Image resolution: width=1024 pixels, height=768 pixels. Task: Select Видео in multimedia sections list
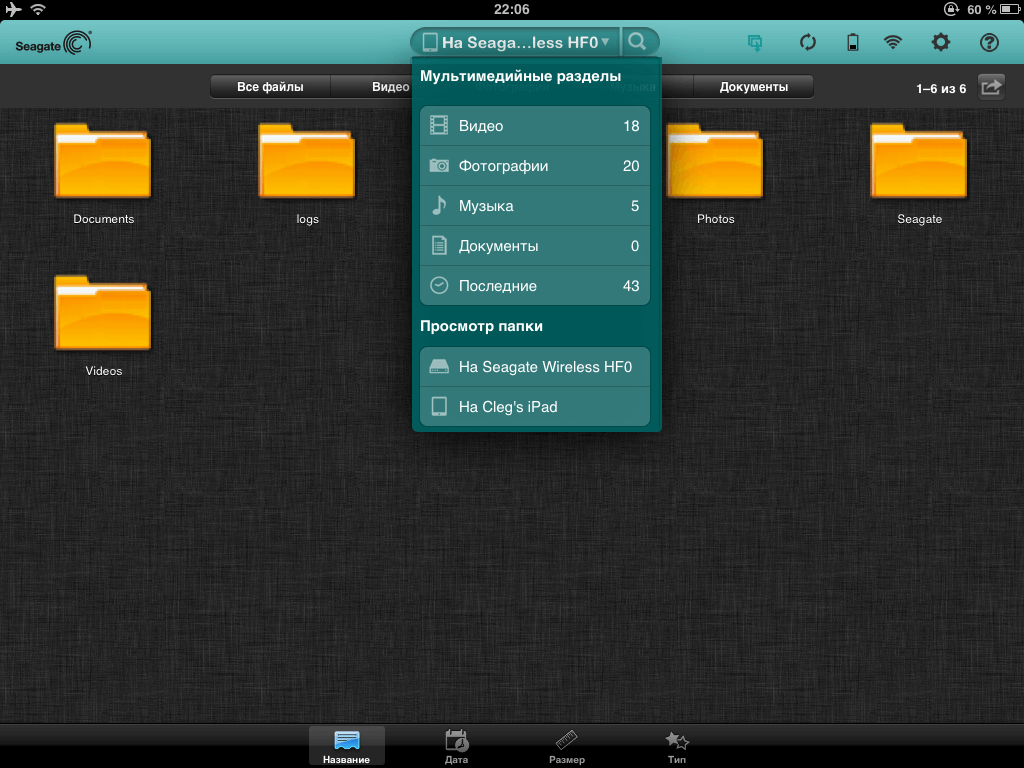pyautogui.click(x=535, y=126)
